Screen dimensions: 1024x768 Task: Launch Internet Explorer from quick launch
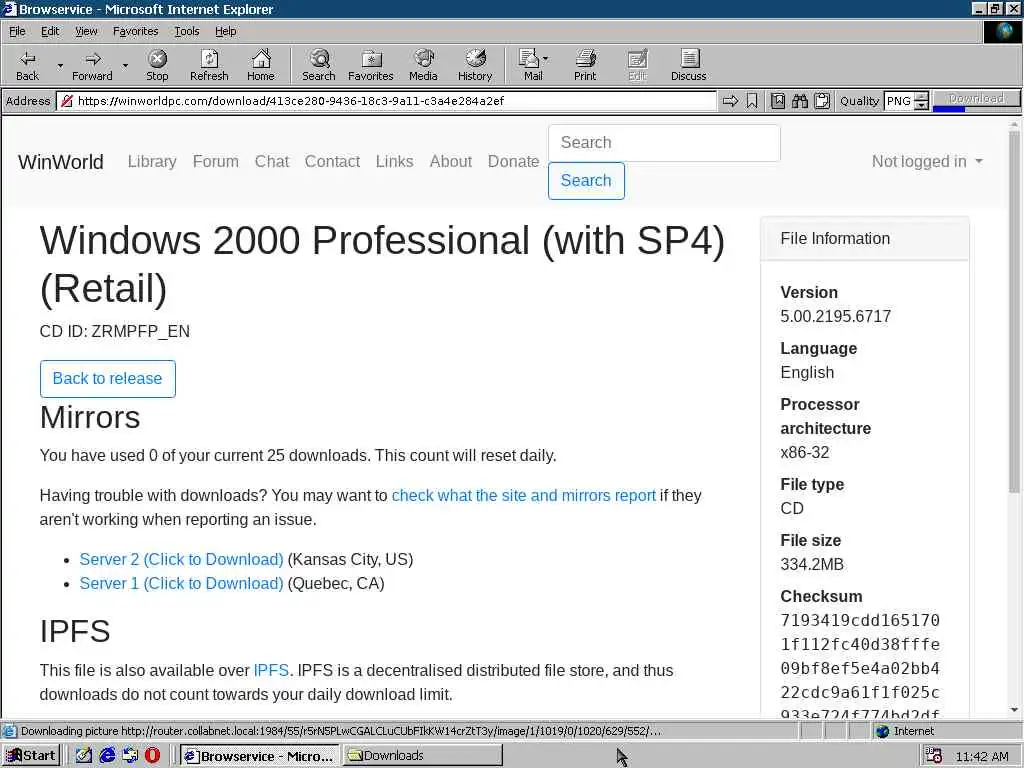click(107, 756)
